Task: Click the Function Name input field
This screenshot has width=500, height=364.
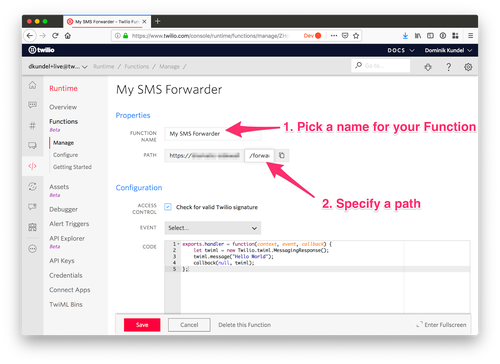Action: [x=212, y=134]
